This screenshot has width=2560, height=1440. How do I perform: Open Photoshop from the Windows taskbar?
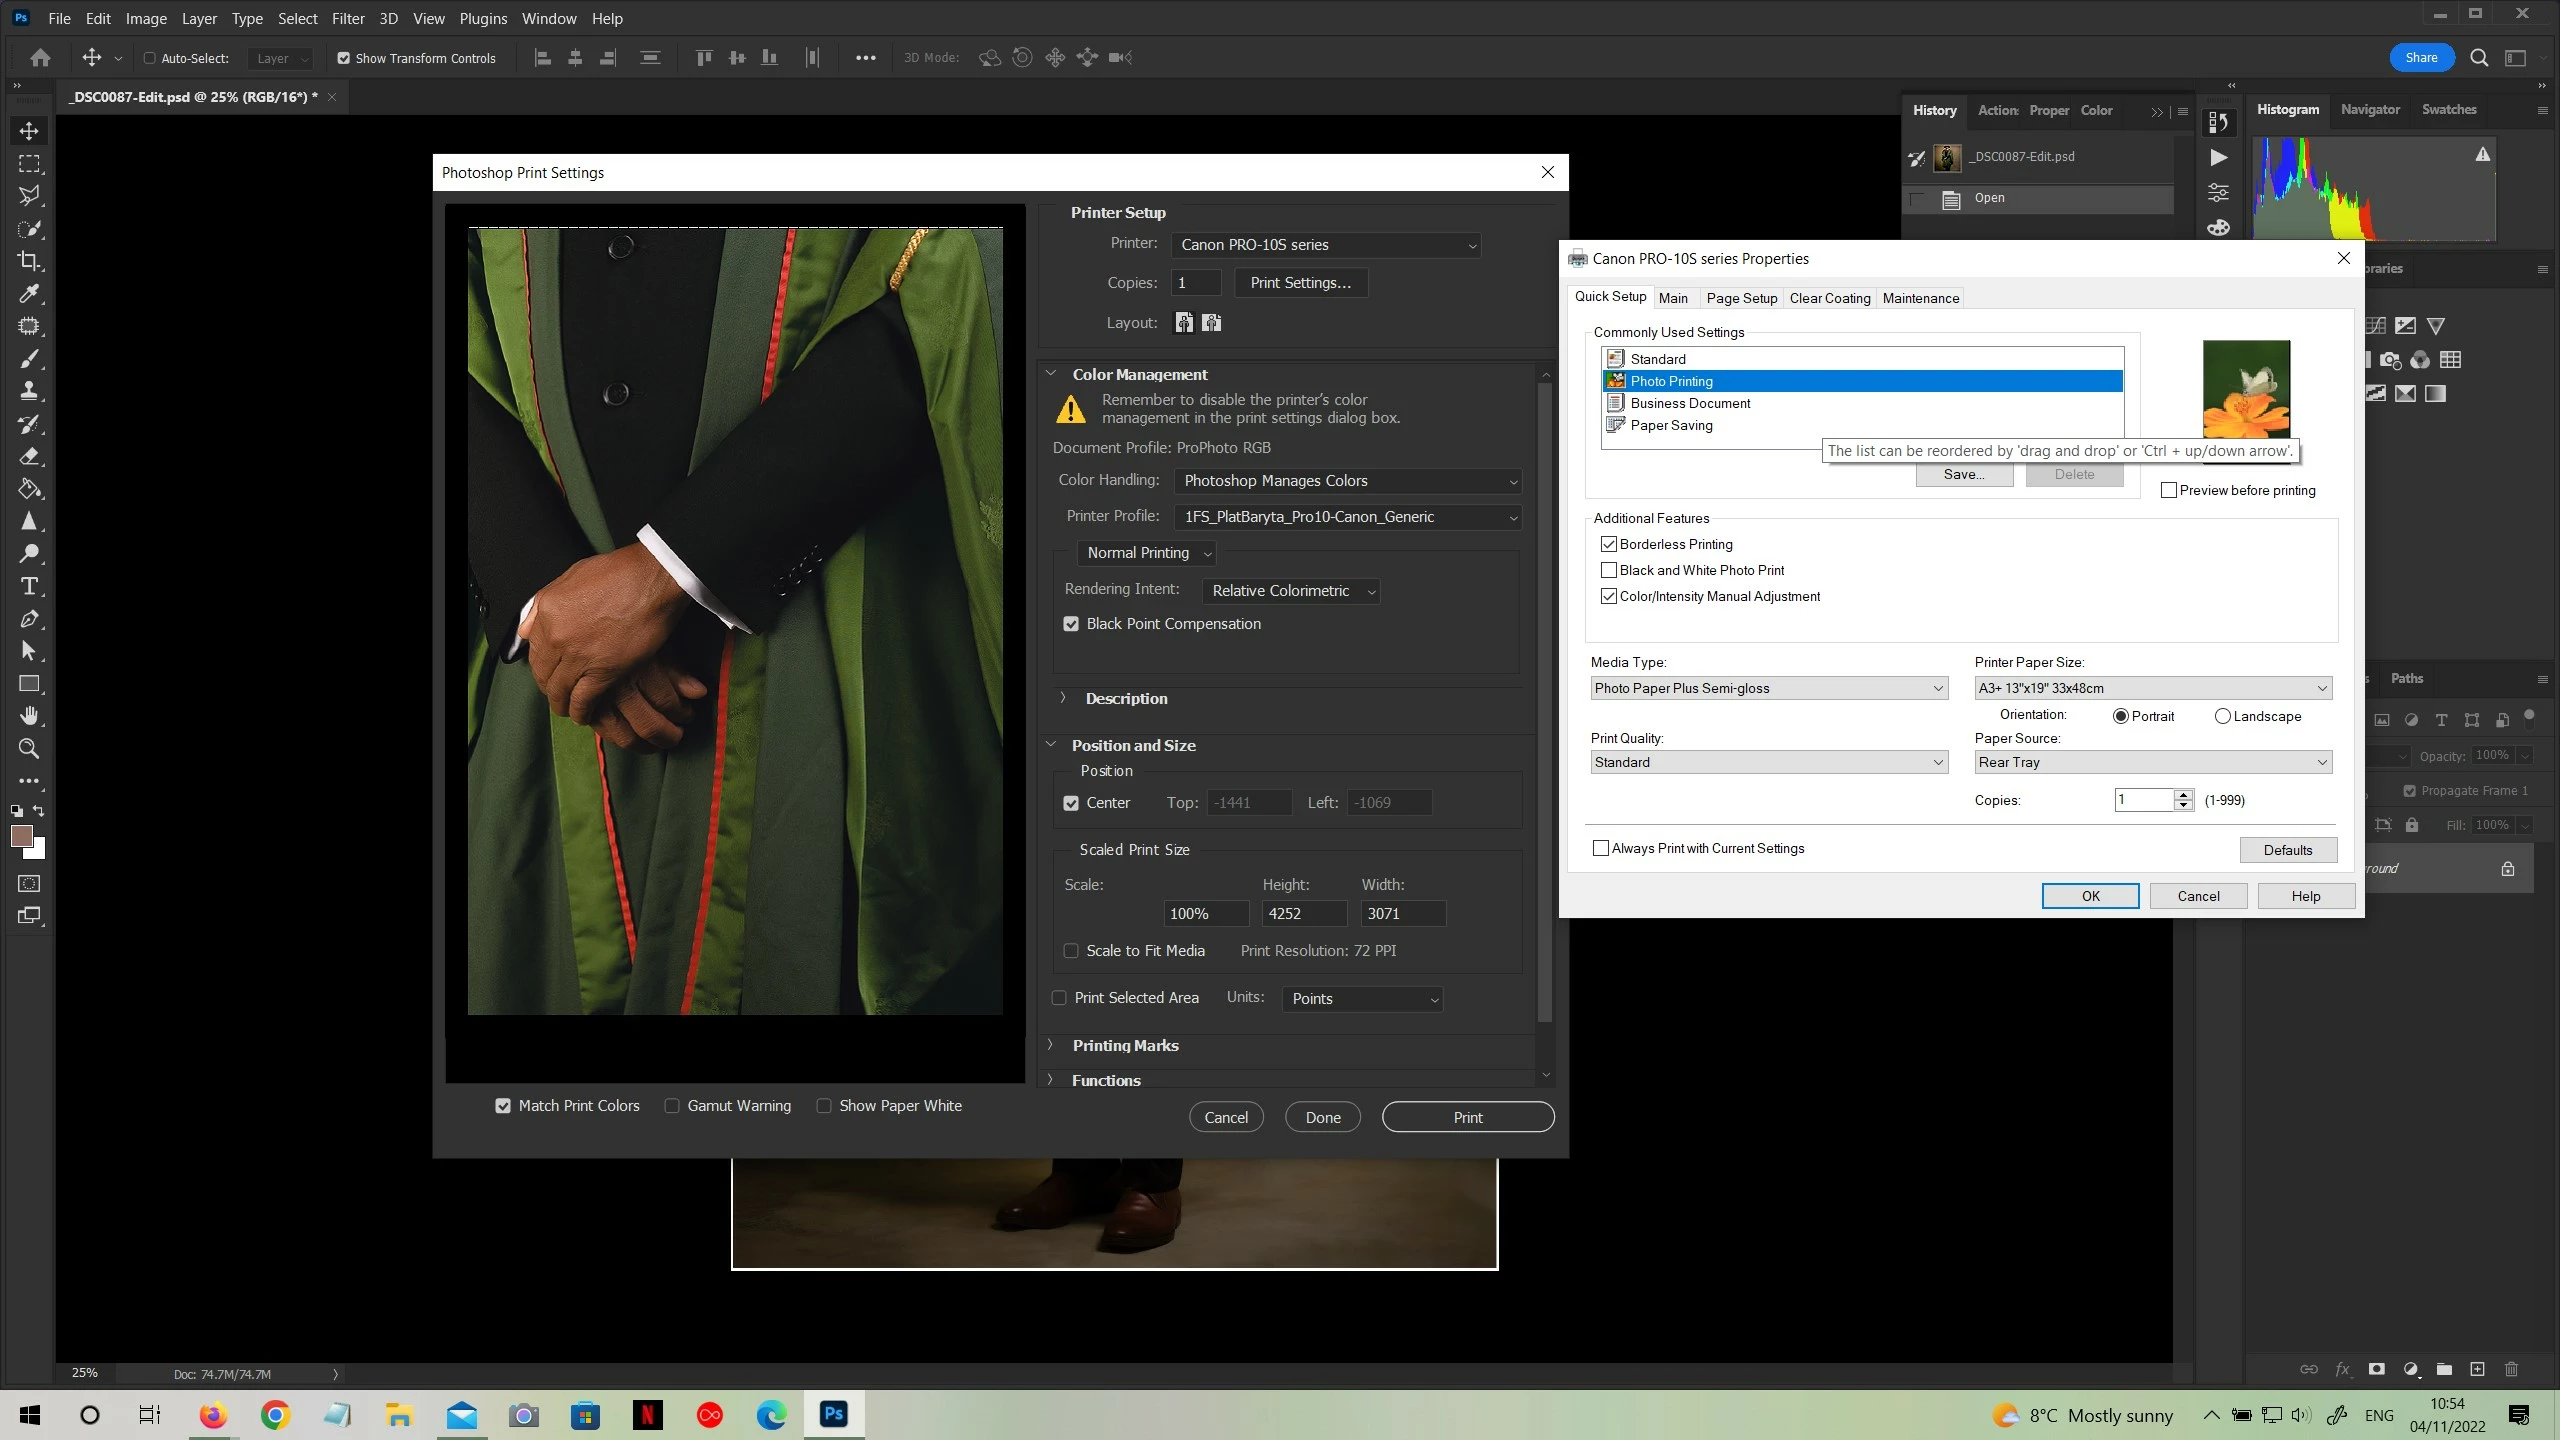coord(833,1414)
